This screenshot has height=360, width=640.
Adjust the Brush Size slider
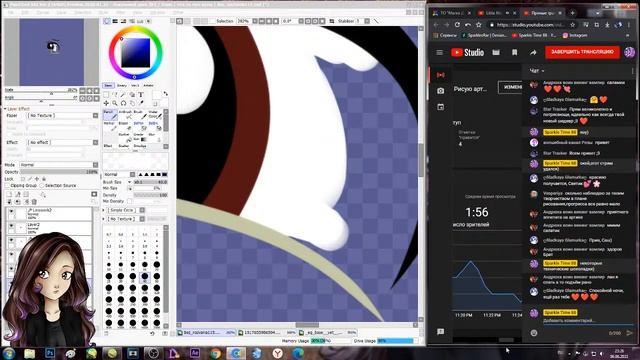(151, 182)
